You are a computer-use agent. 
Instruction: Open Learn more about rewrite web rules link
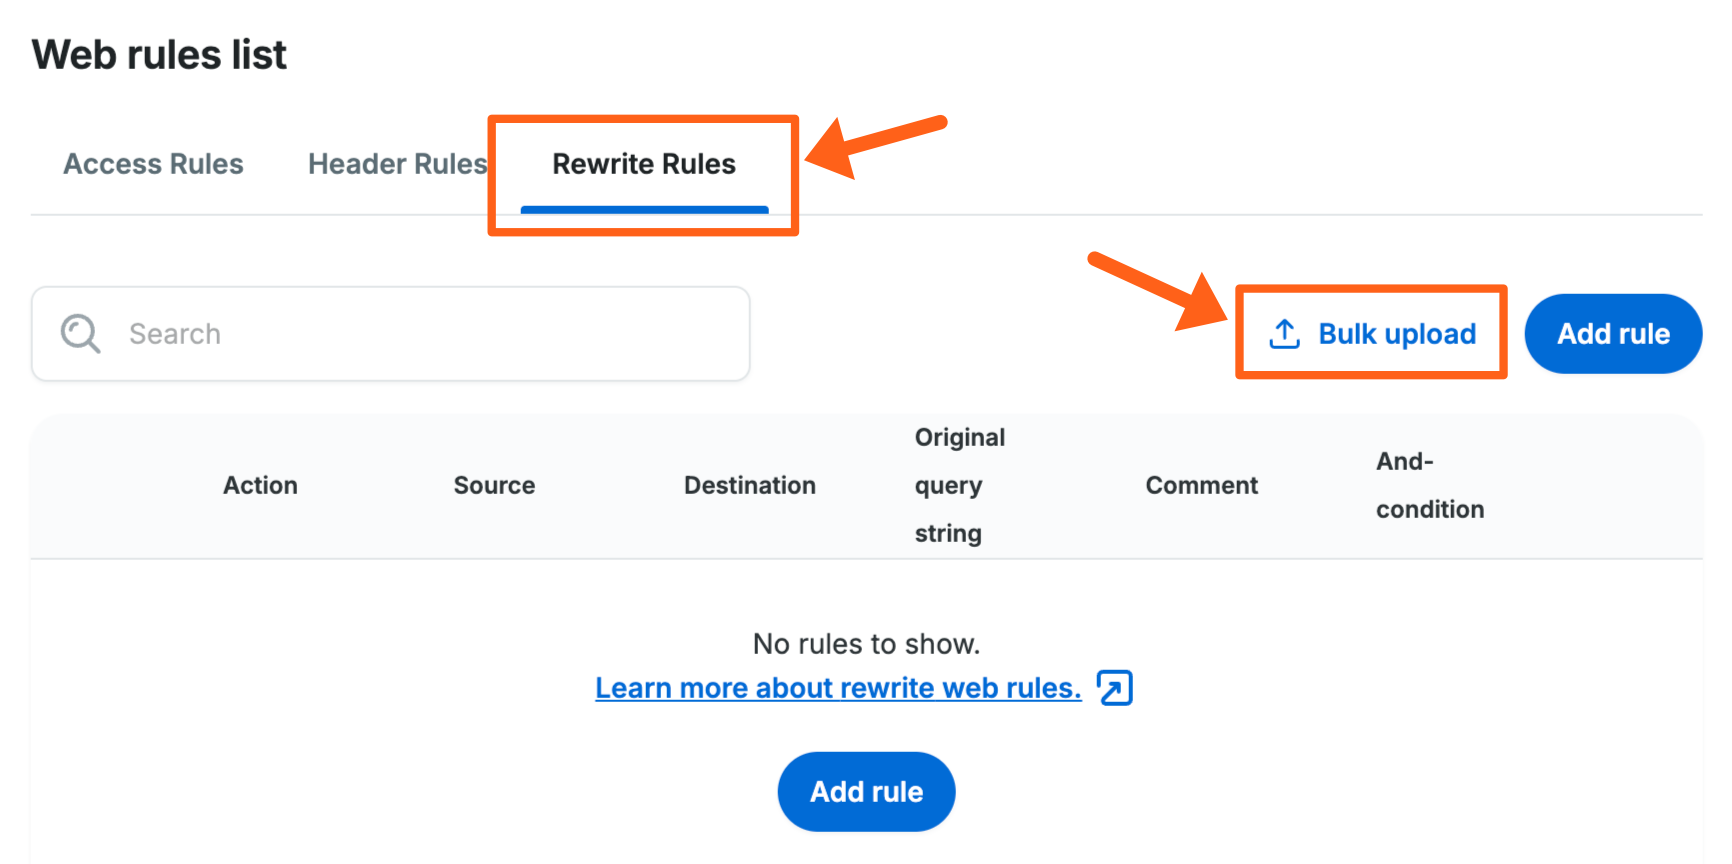838,688
